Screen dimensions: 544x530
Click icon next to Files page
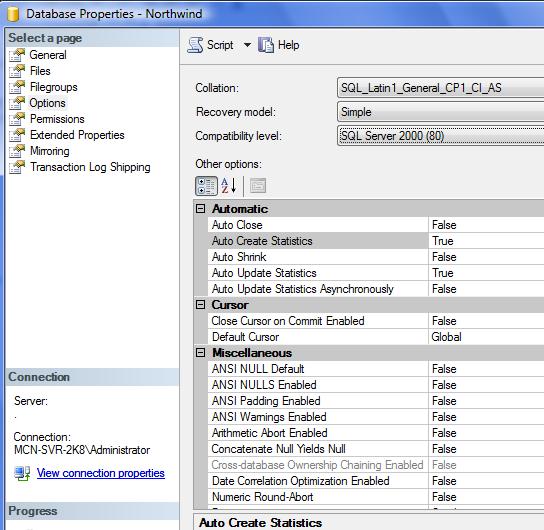pyautogui.click(x=17, y=71)
